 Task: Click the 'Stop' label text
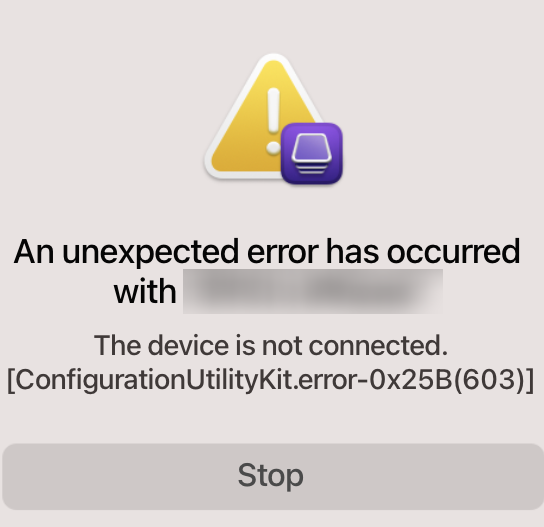(x=271, y=477)
